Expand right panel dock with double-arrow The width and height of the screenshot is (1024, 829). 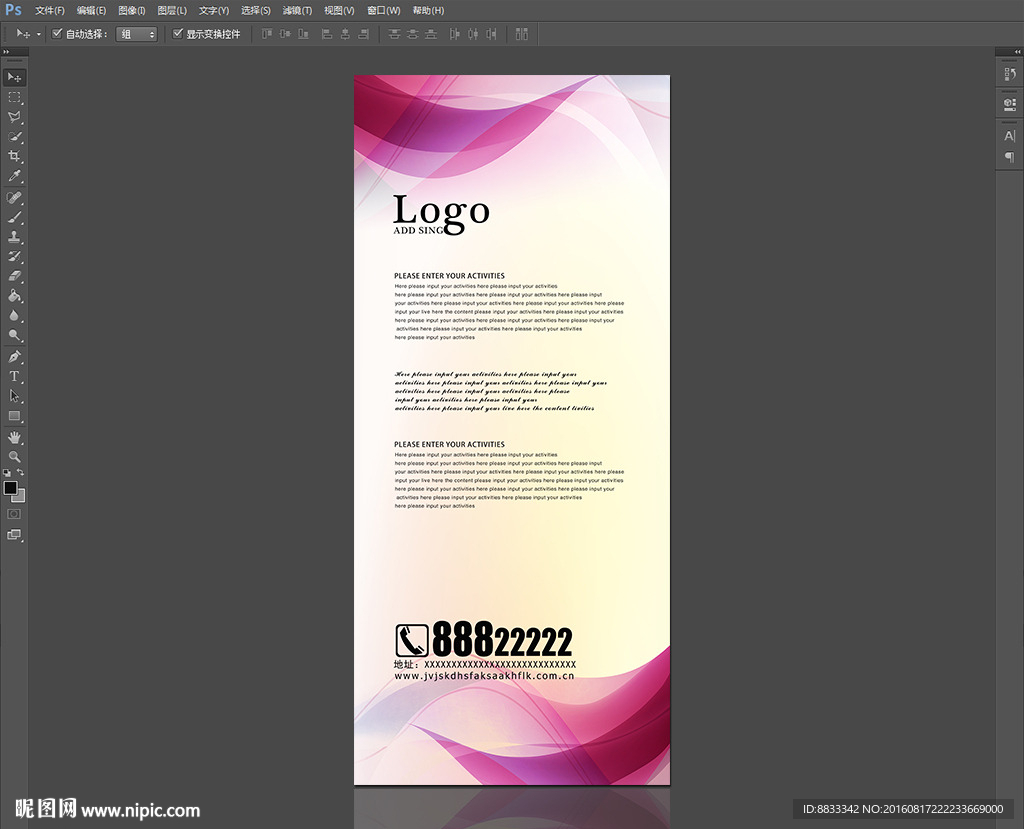(x=1017, y=52)
